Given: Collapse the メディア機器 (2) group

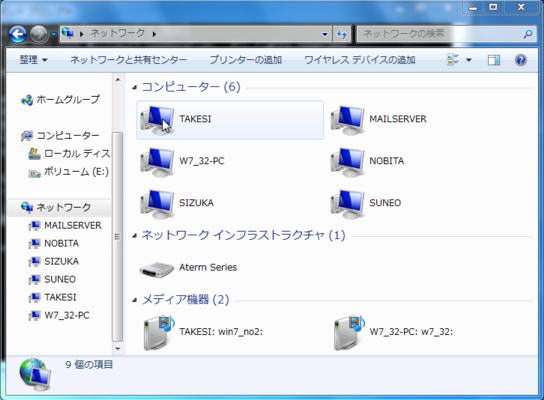Looking at the screenshot, I should [135, 300].
